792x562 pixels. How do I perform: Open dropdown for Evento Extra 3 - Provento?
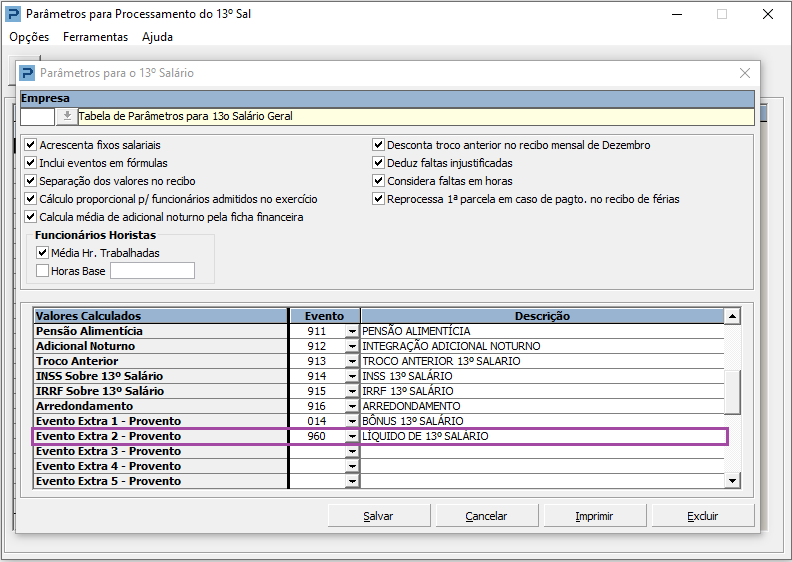point(351,452)
